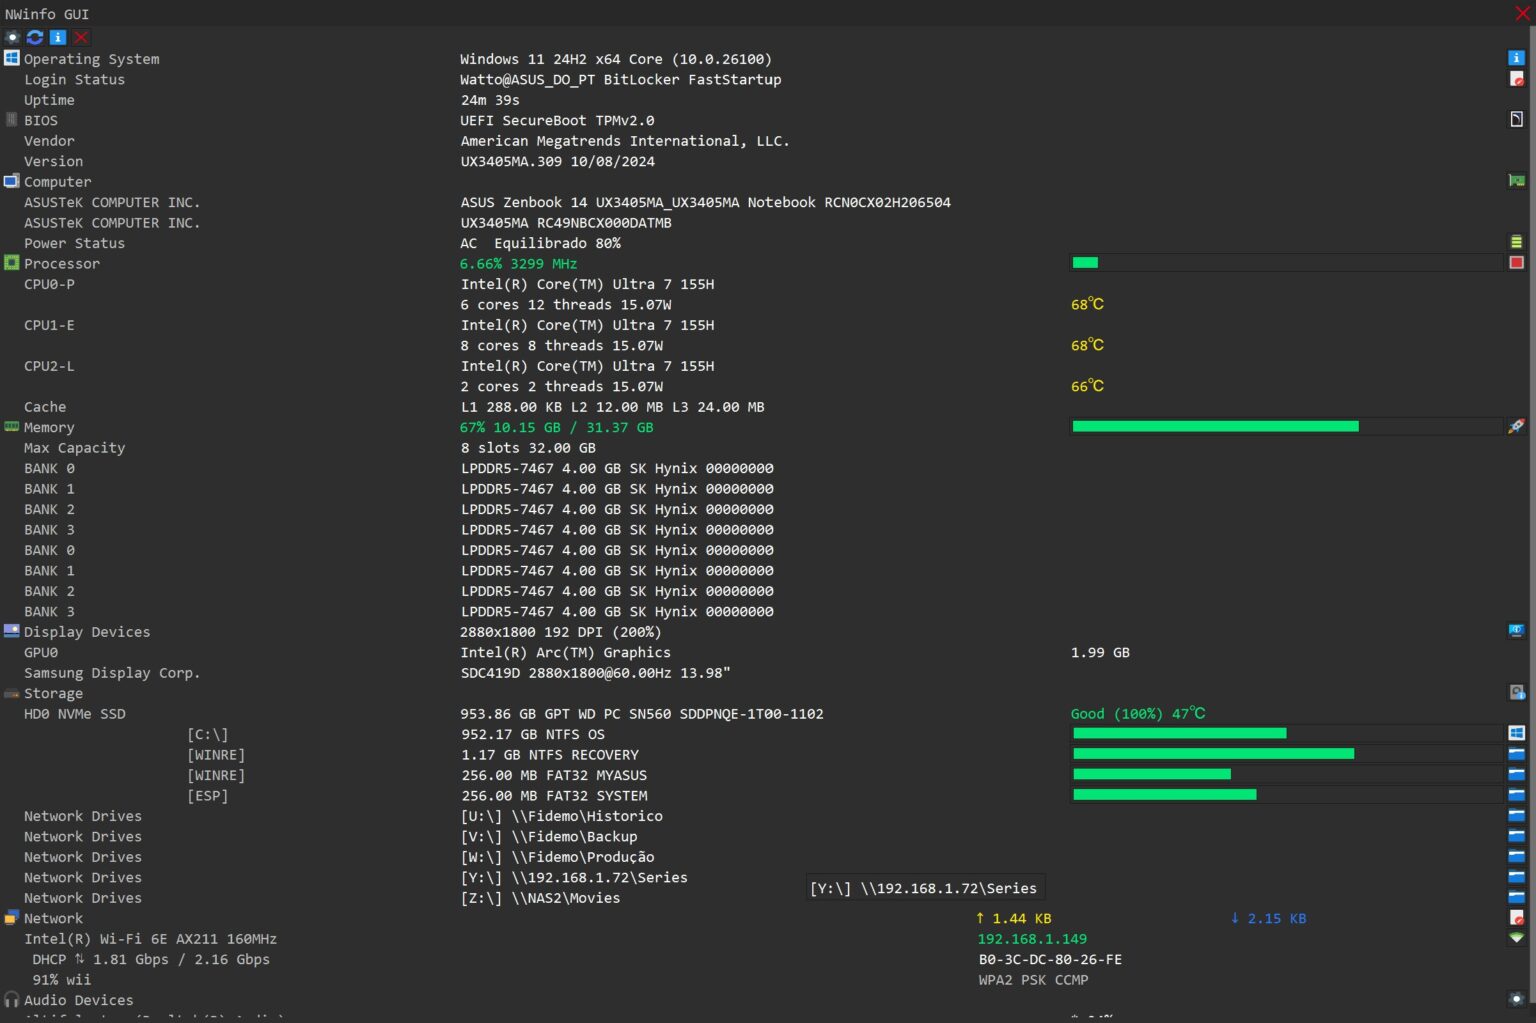The height and width of the screenshot is (1023, 1536).
Task: Click the IP address '192.168.1.149'
Action: pos(1032,939)
